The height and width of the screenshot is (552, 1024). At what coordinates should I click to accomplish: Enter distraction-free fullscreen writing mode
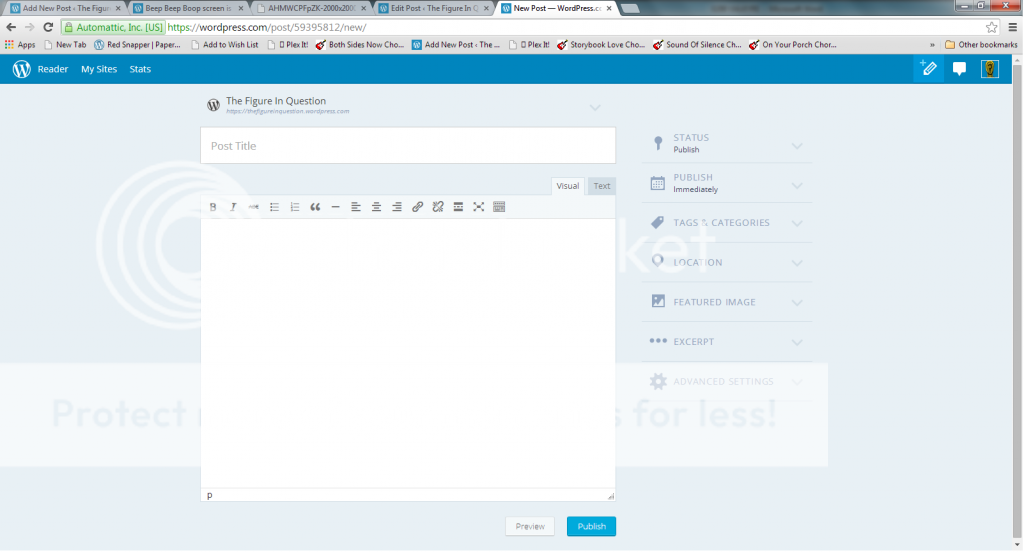tap(479, 207)
